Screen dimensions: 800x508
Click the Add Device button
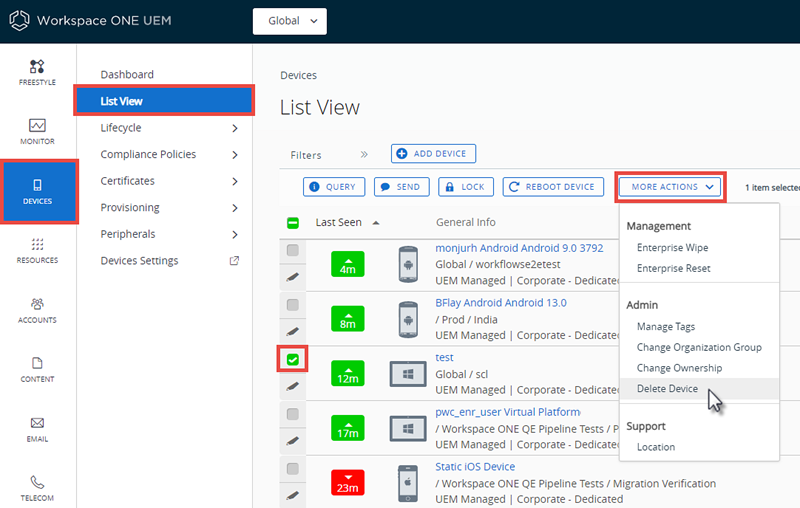(434, 154)
